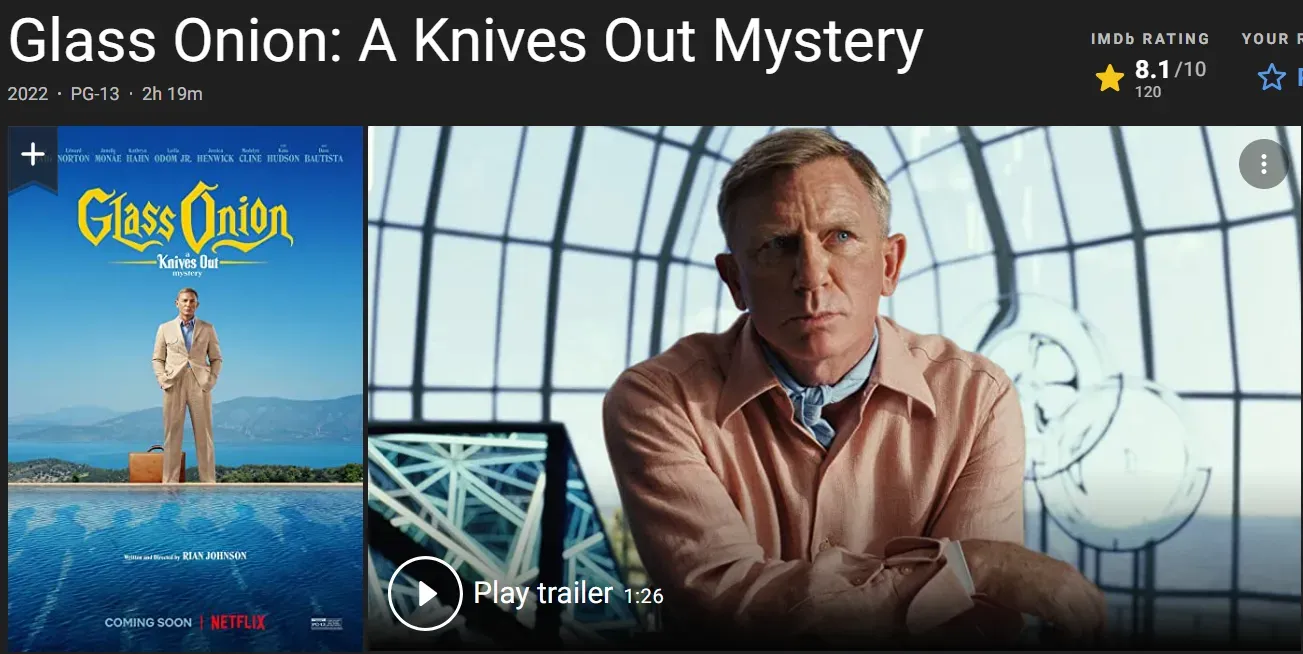
Task: Click the 8.1/10 IMDb rating score
Action: (1170, 70)
